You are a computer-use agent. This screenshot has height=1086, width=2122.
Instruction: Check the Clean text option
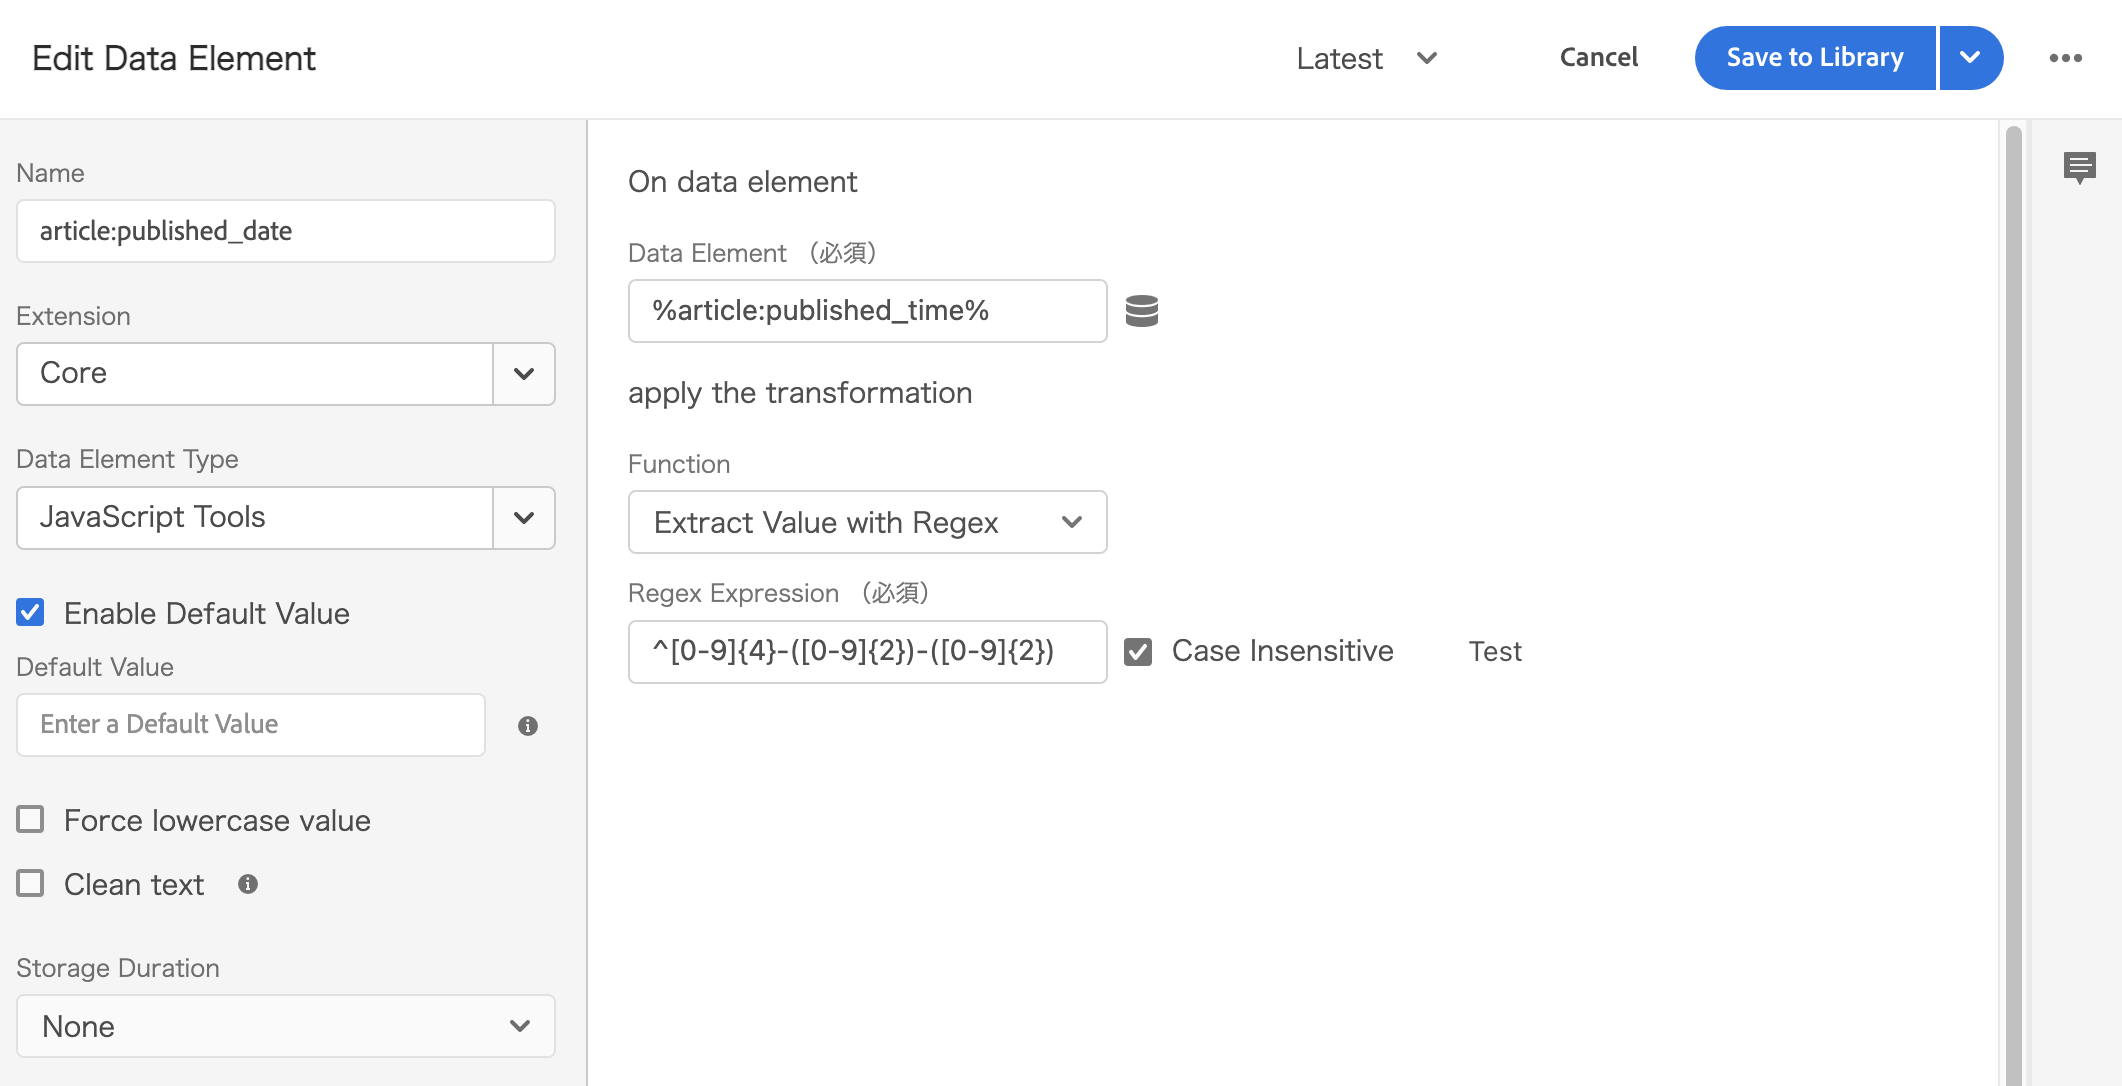30,883
